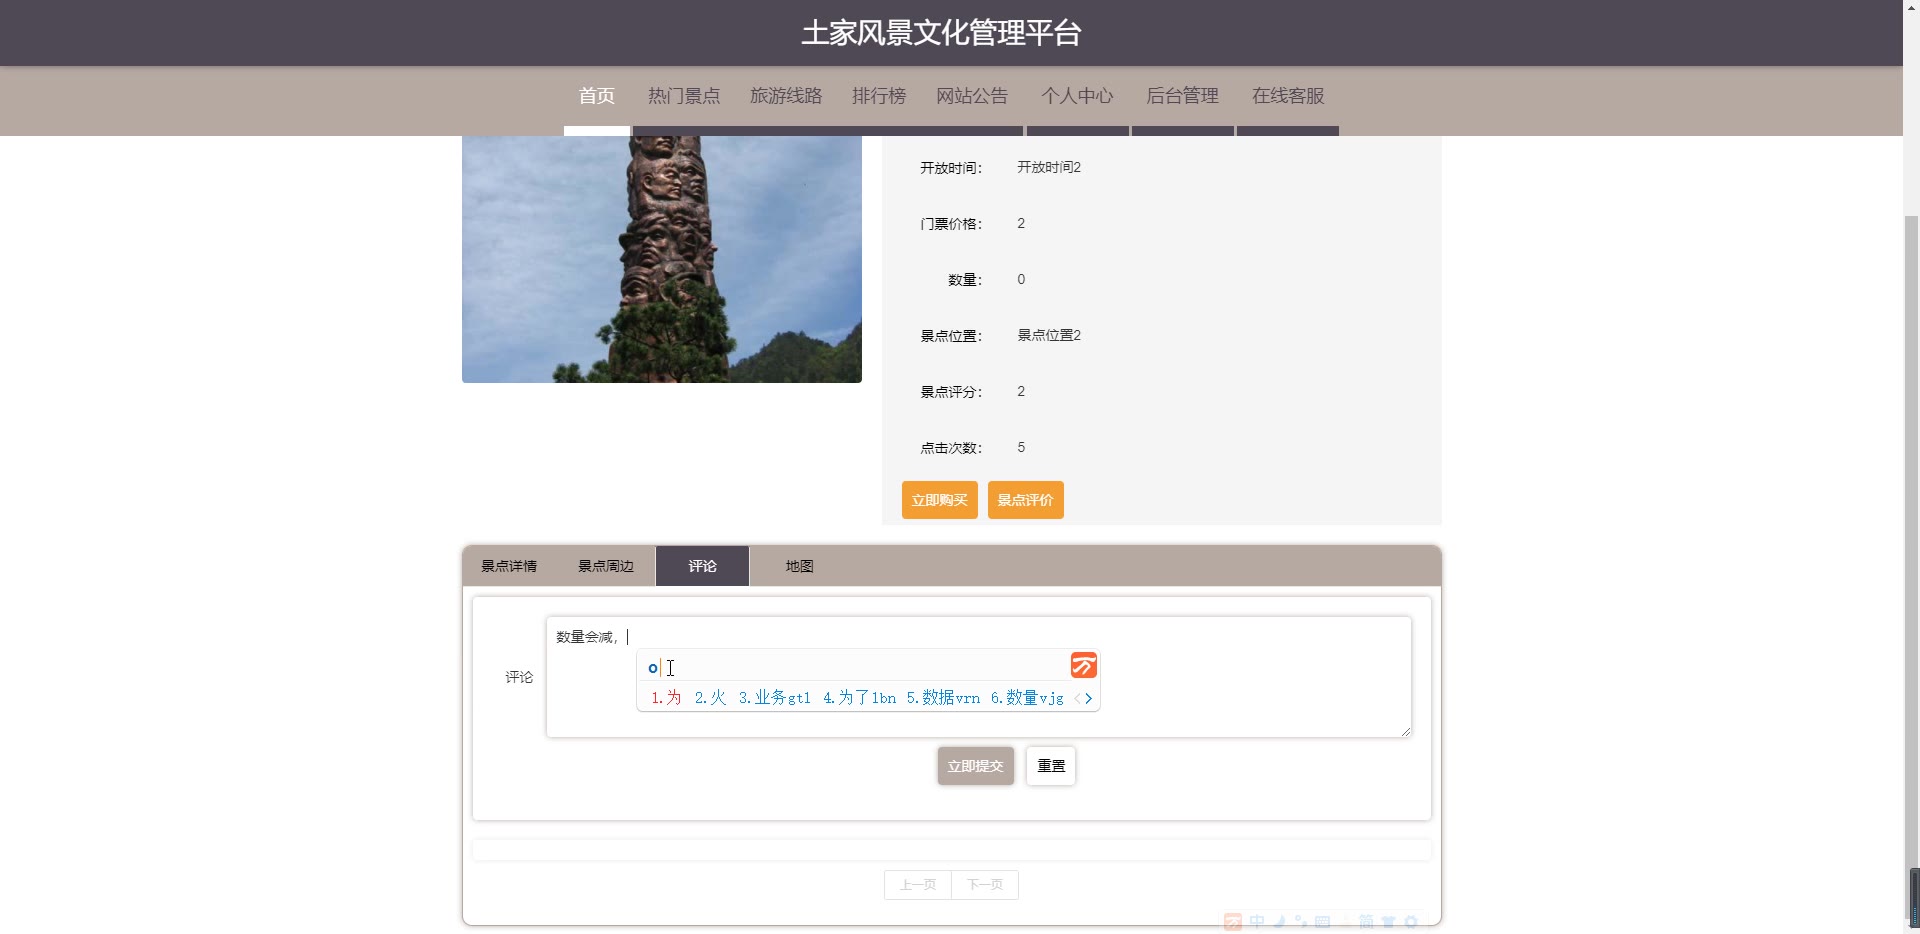The image size is (1920, 934).
Task: Choose candidate 6 数量
Action: tap(1027, 698)
